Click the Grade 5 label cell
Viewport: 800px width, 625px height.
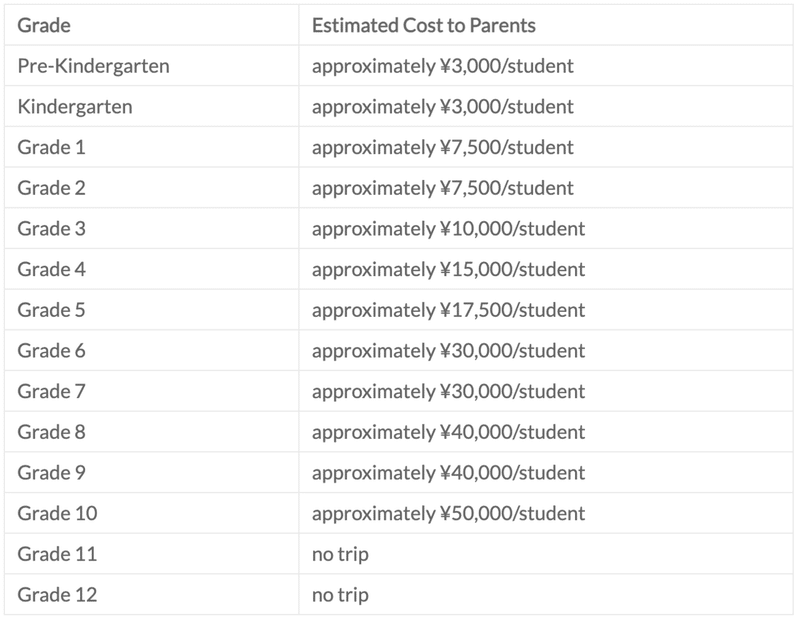tap(52, 310)
